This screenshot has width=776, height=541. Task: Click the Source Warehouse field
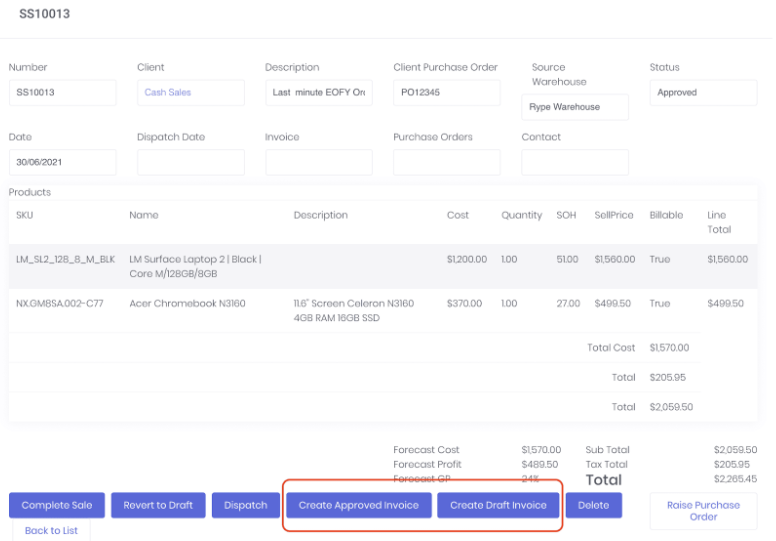(x=575, y=107)
